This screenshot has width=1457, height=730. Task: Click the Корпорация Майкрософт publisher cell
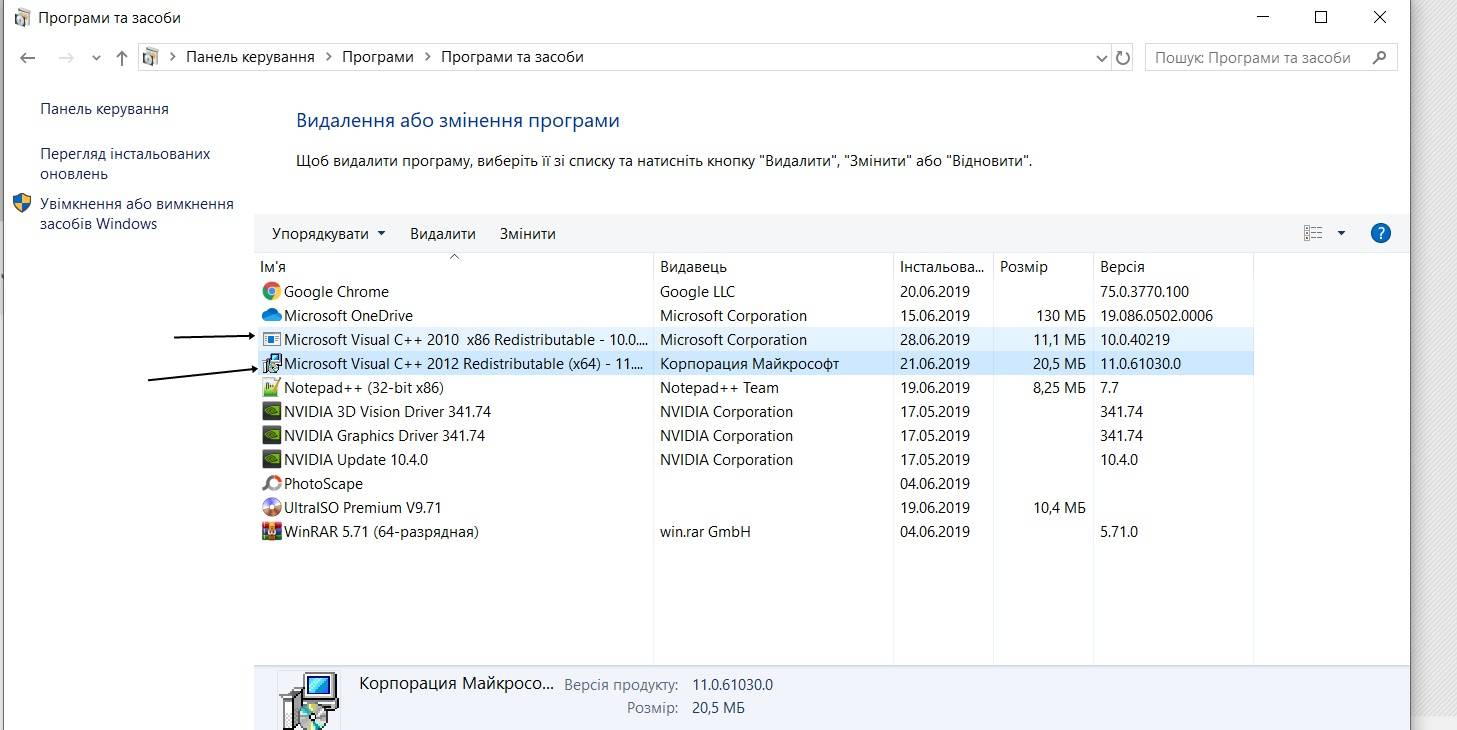point(749,364)
